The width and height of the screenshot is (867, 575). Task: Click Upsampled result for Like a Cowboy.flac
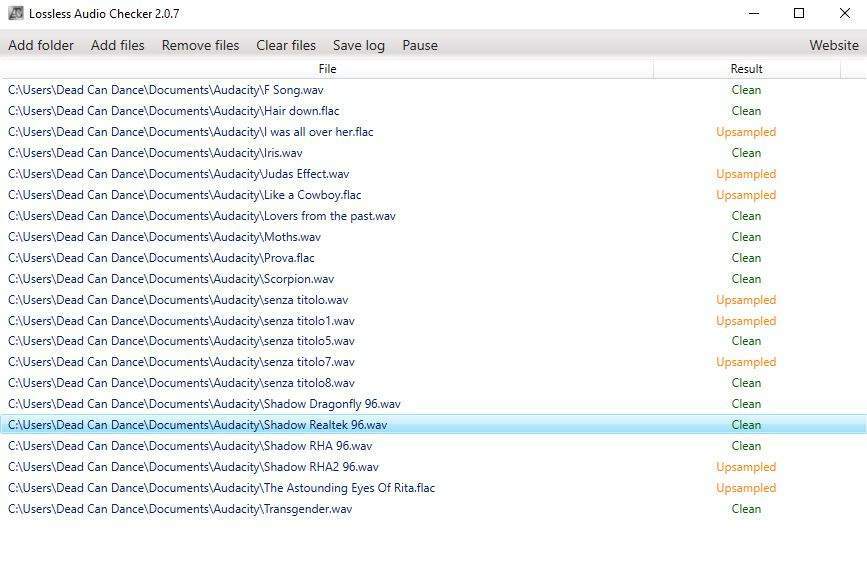pos(746,195)
